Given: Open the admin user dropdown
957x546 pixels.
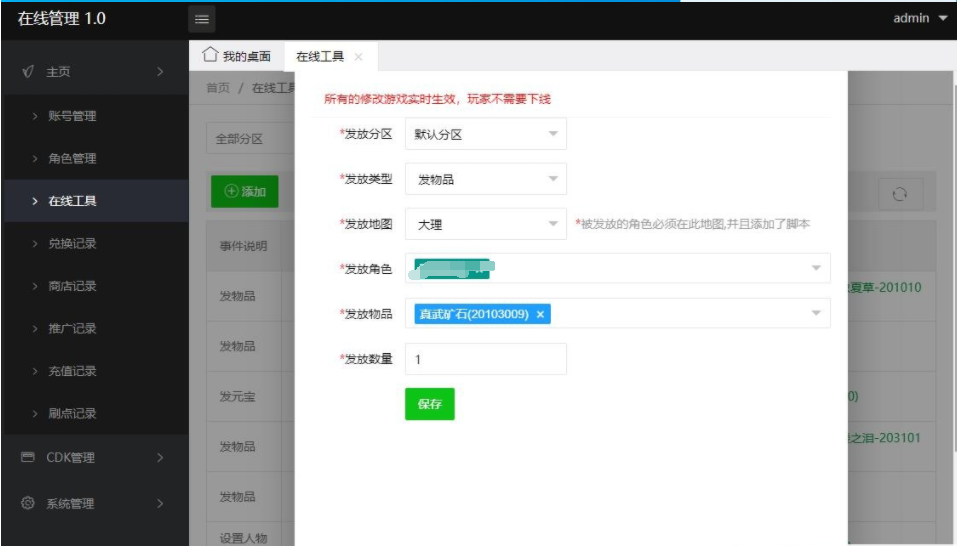Looking at the screenshot, I should click(x=919, y=18).
